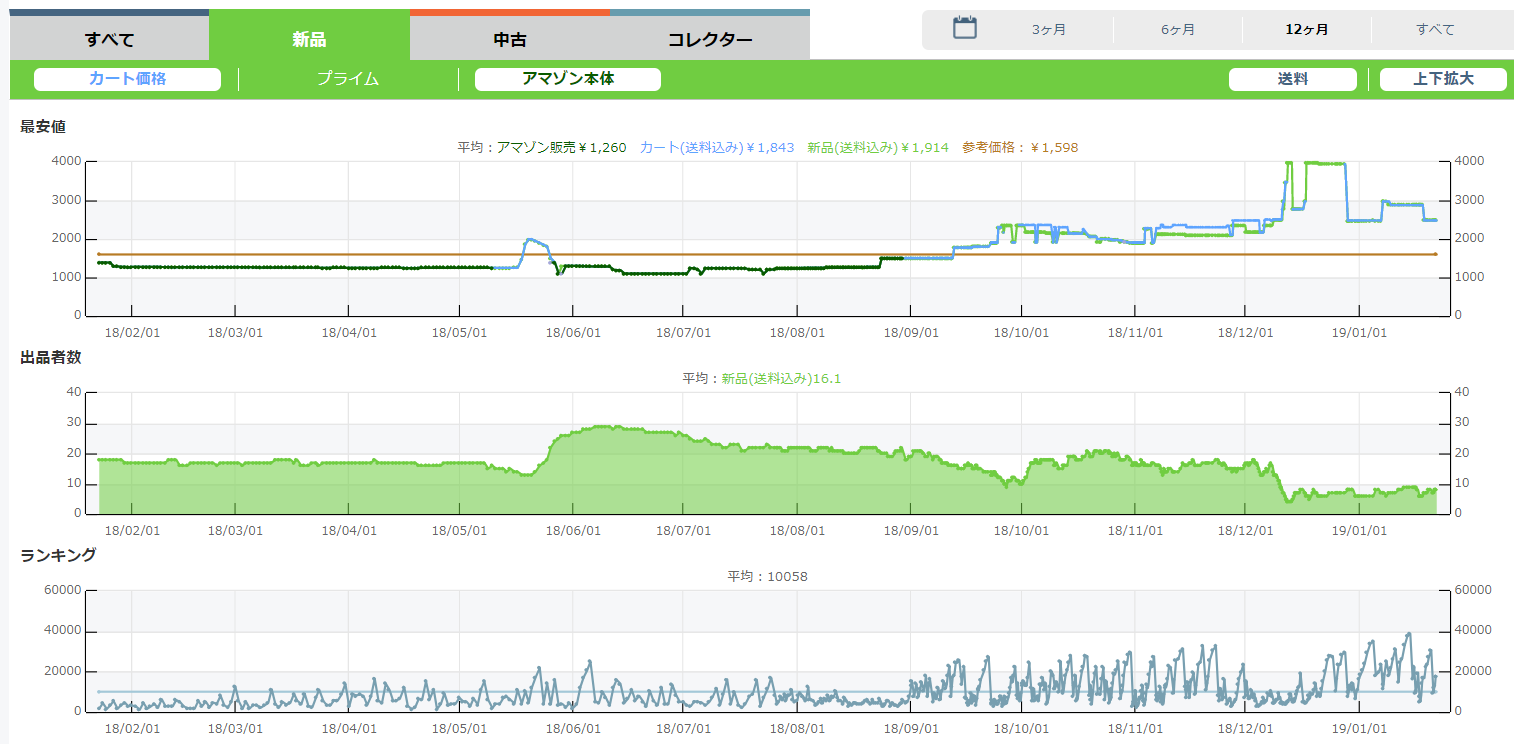This screenshot has width=1514, height=744.
Task: Click the 出品者数 green area chart
Action: tap(700, 480)
